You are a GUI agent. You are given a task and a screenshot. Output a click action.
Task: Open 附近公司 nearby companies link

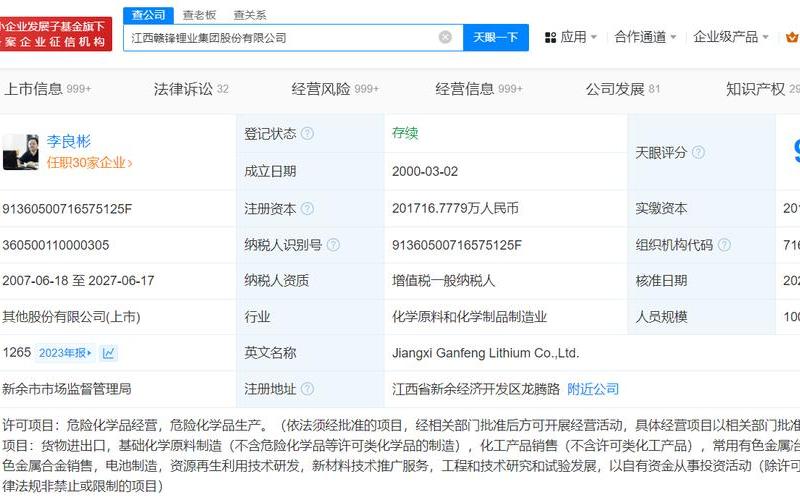tap(593, 389)
